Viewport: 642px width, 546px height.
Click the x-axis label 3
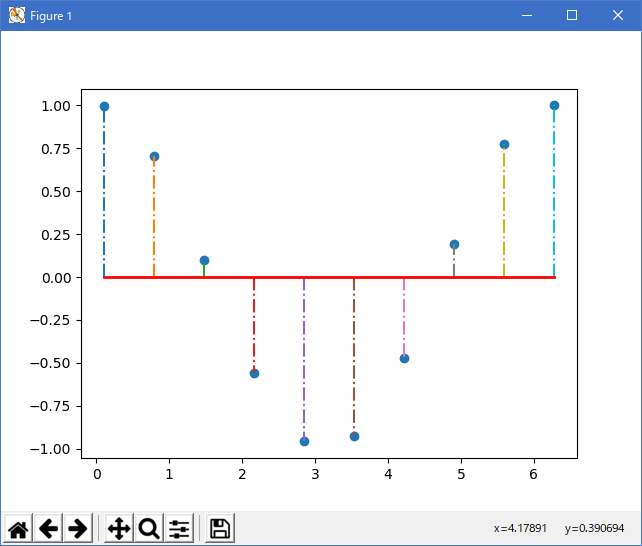click(x=315, y=474)
